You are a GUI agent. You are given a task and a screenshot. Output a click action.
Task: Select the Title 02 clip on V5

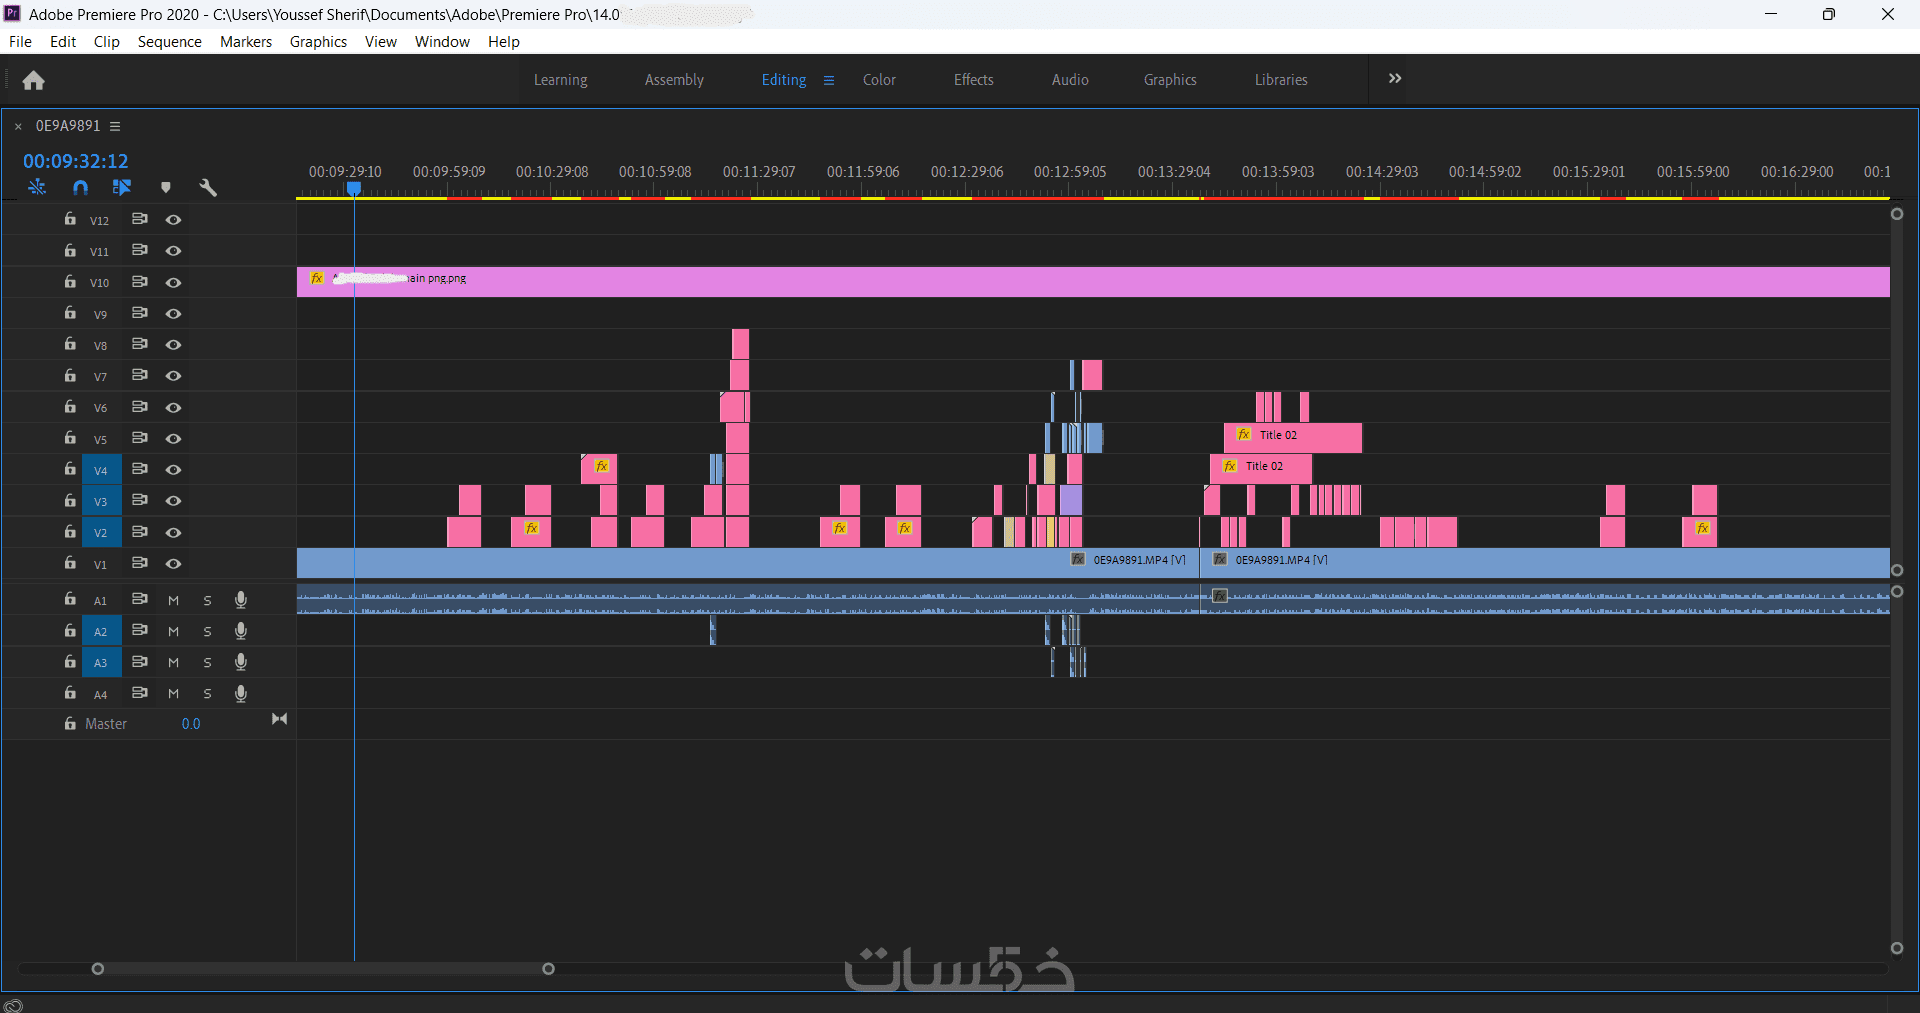1293,437
